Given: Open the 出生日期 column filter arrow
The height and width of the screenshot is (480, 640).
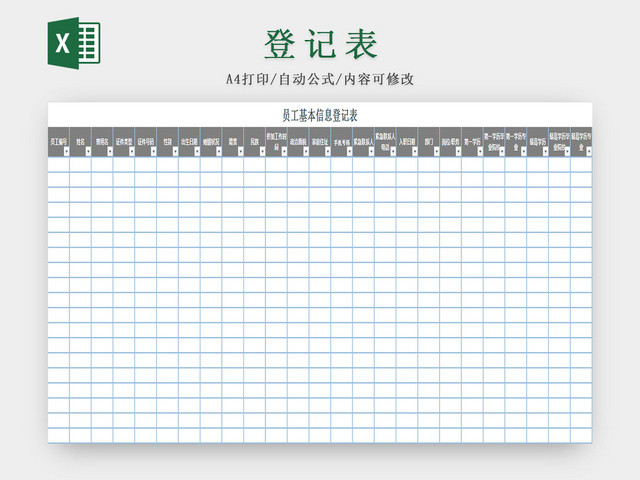Looking at the screenshot, I should coord(197,152).
